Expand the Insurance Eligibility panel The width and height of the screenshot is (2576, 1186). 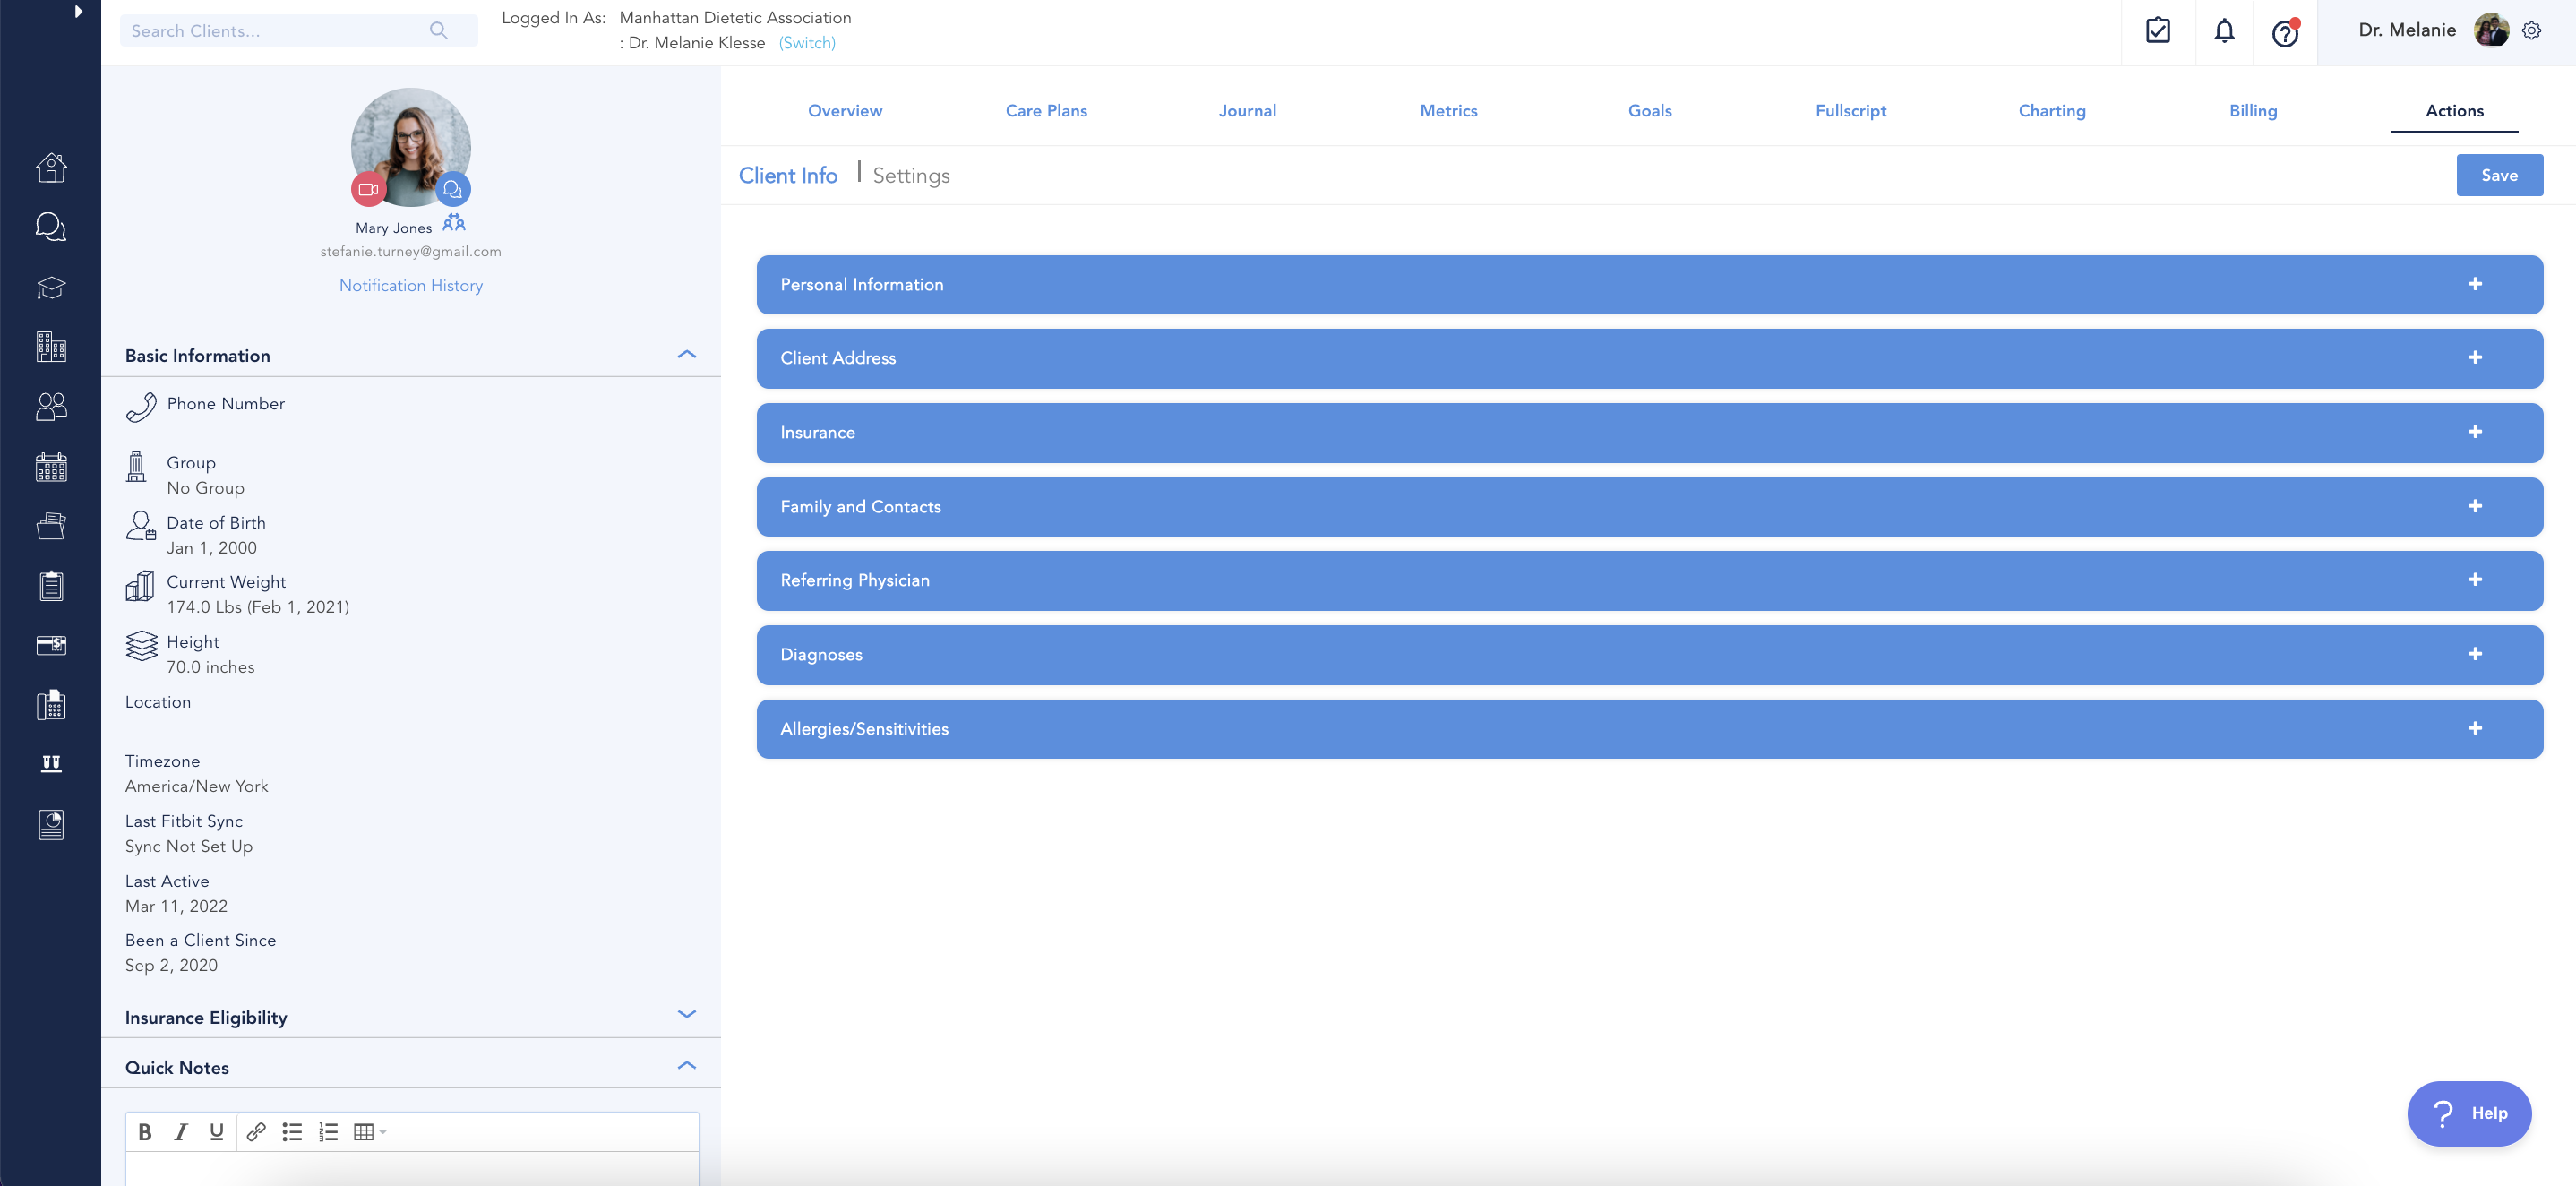pyautogui.click(x=686, y=1015)
